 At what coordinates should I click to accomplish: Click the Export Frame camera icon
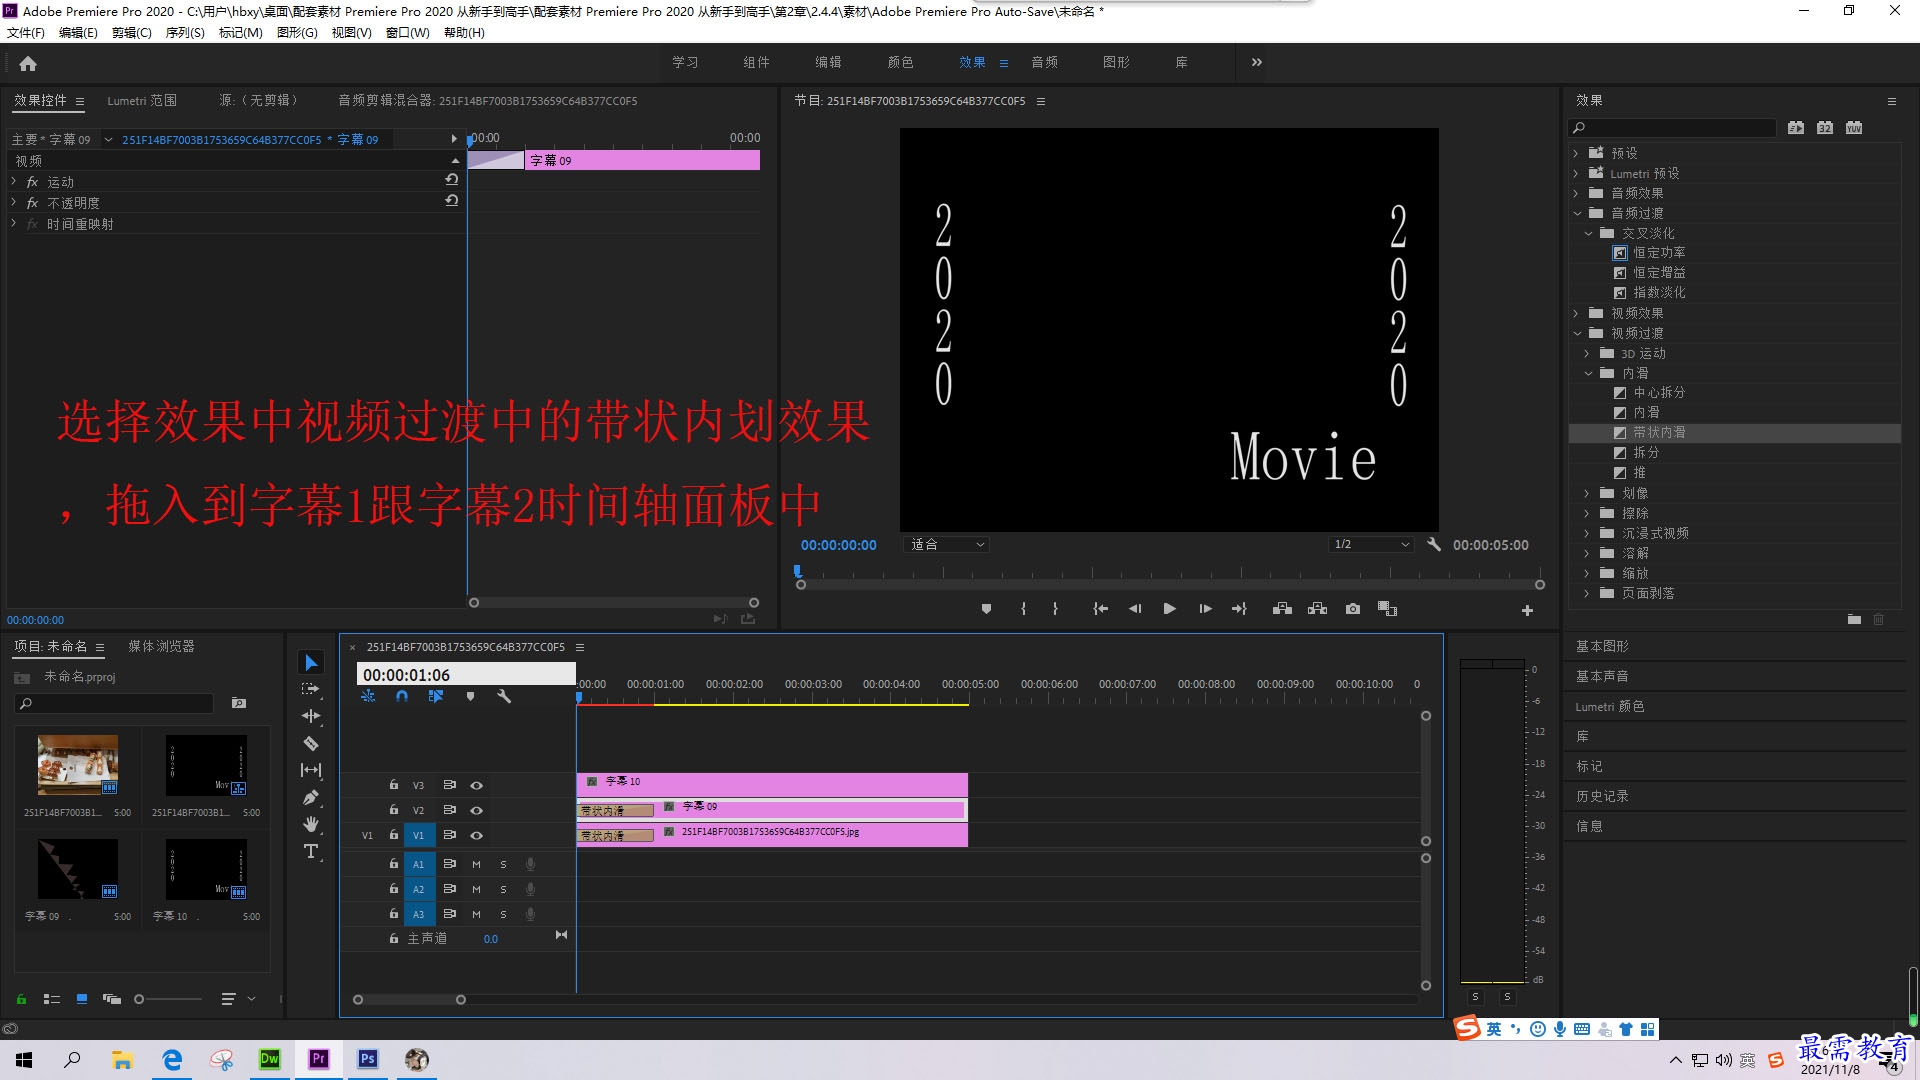click(1353, 609)
